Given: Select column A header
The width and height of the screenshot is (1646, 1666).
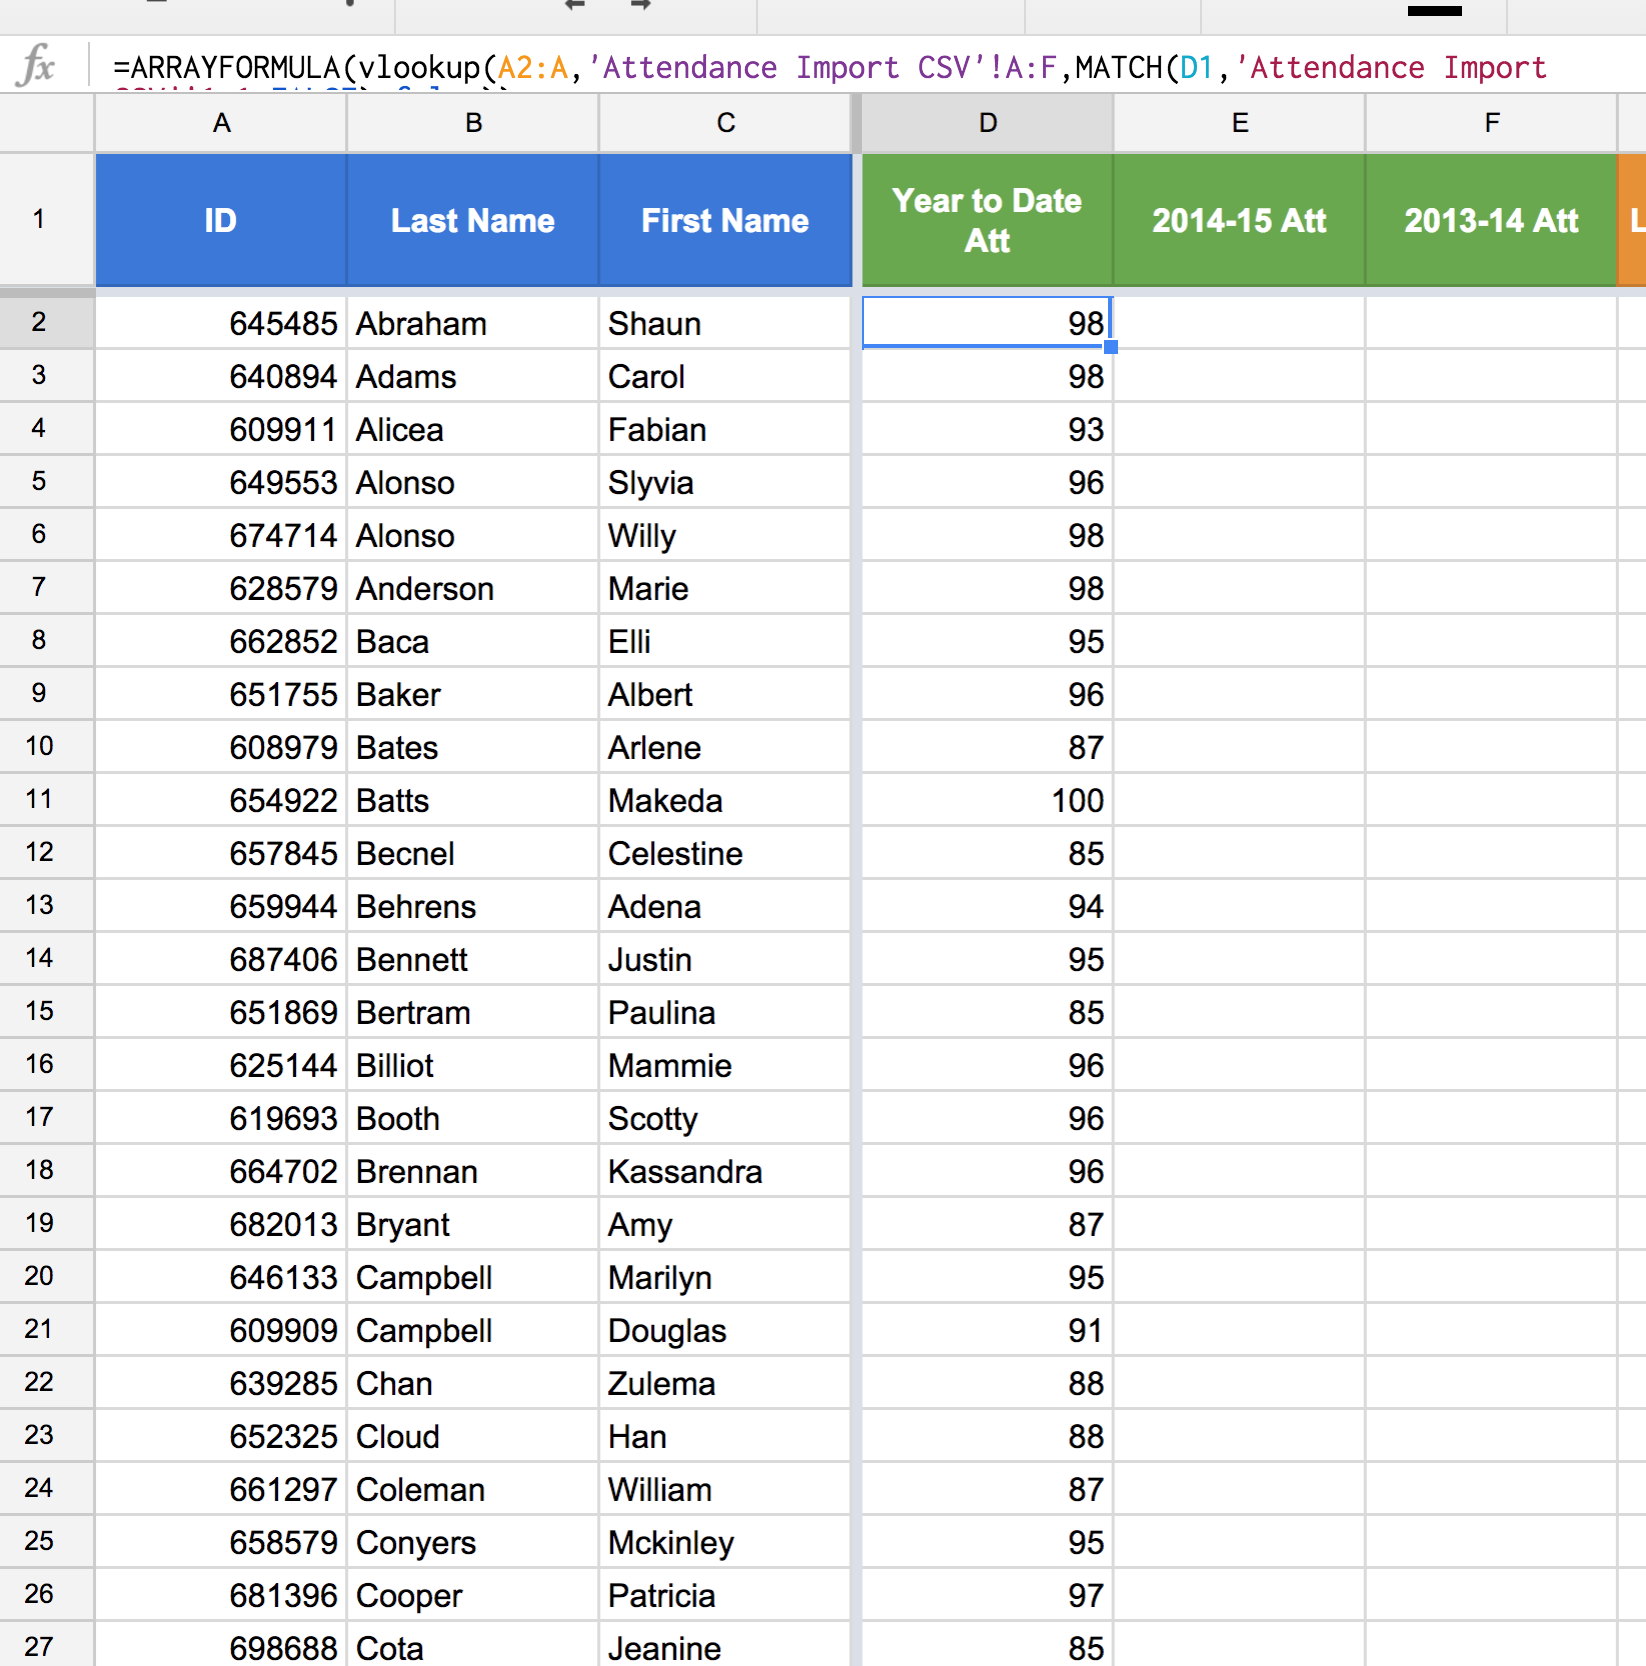Looking at the screenshot, I should (x=221, y=123).
